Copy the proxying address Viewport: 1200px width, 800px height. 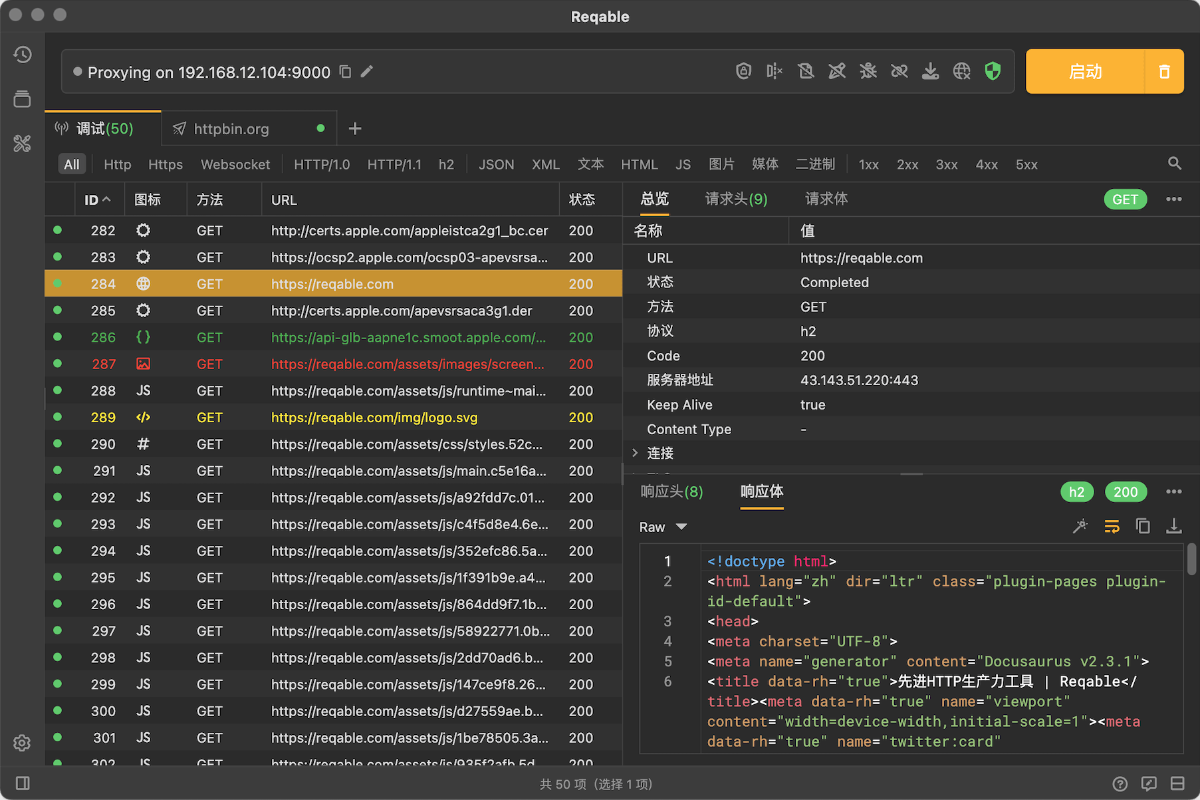[345, 72]
